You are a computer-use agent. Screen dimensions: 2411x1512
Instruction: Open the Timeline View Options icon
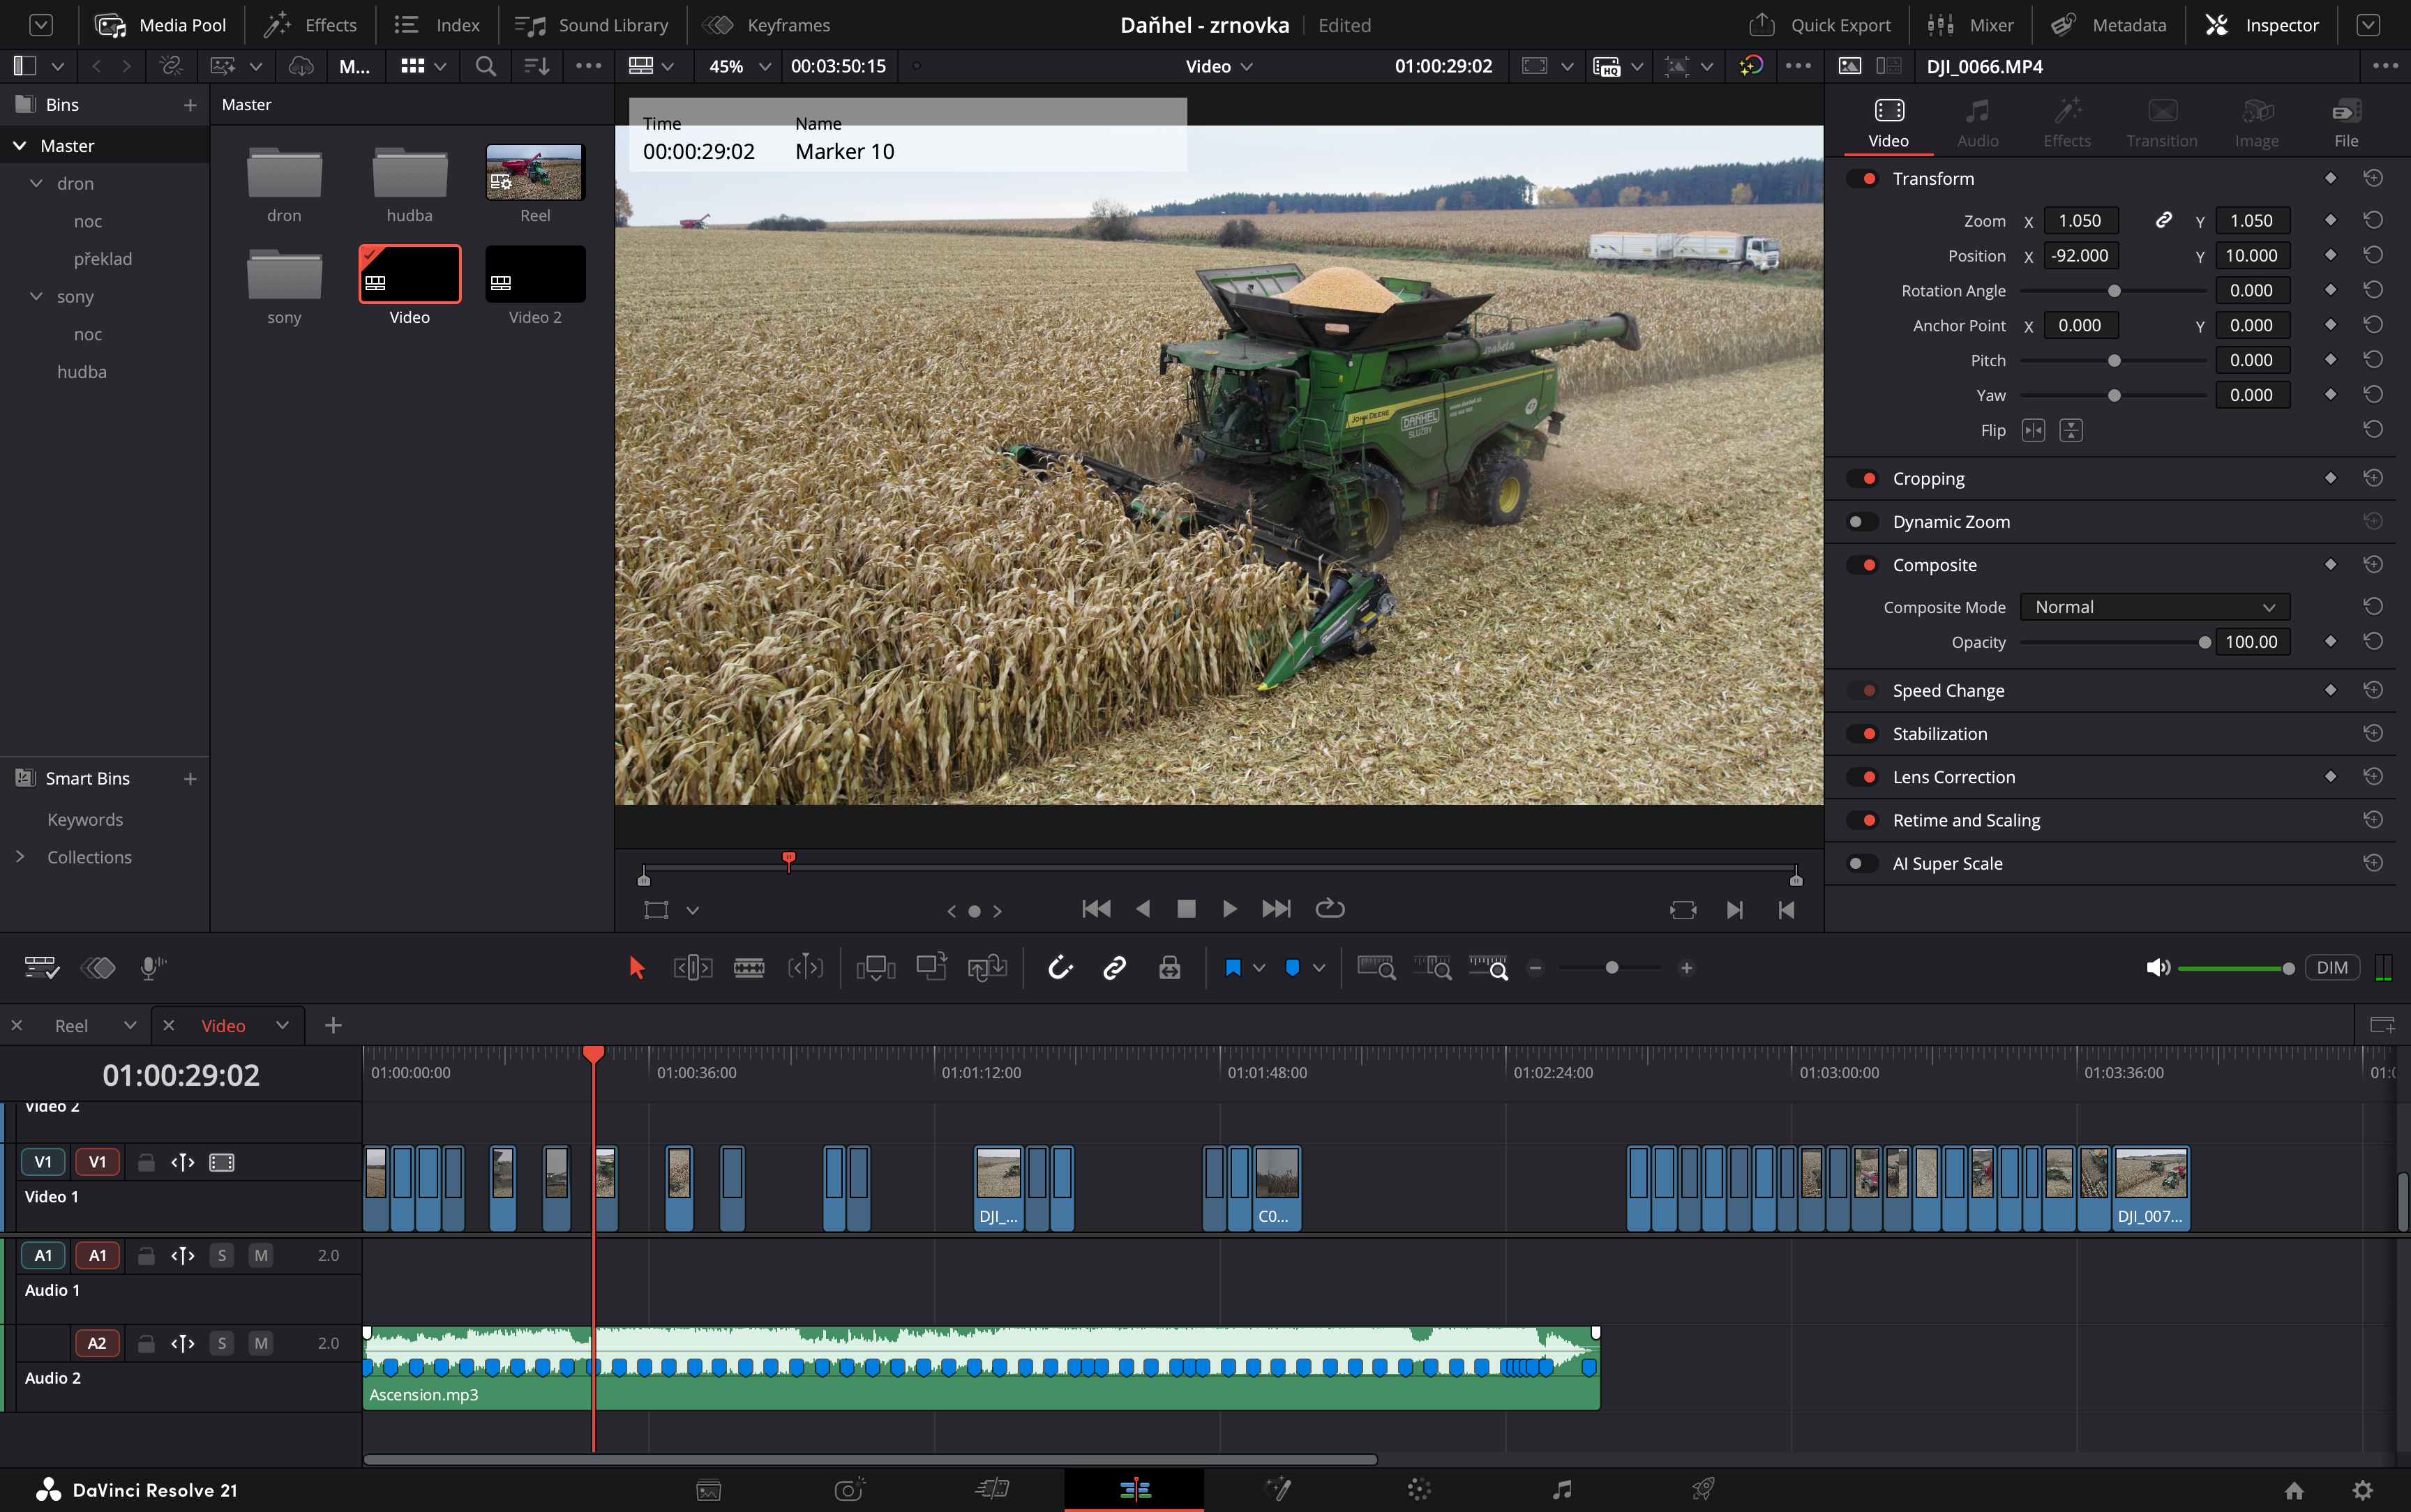(x=41, y=967)
